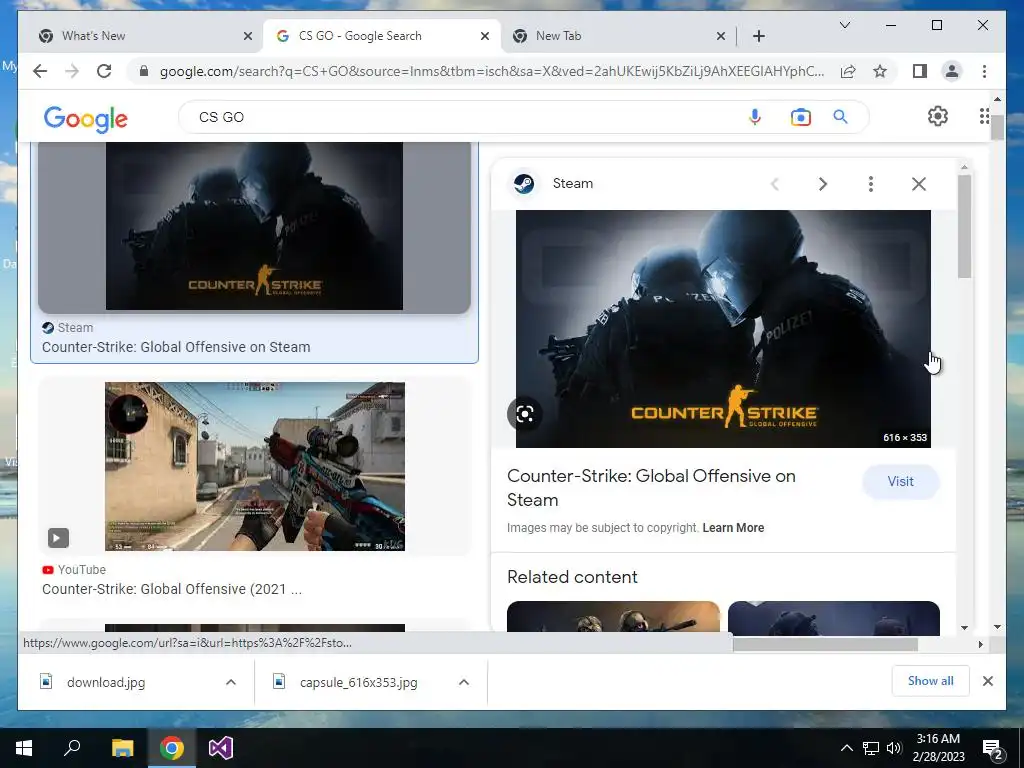Image resolution: width=1024 pixels, height=768 pixels.
Task: Open Google apps grid
Action: coord(984,116)
